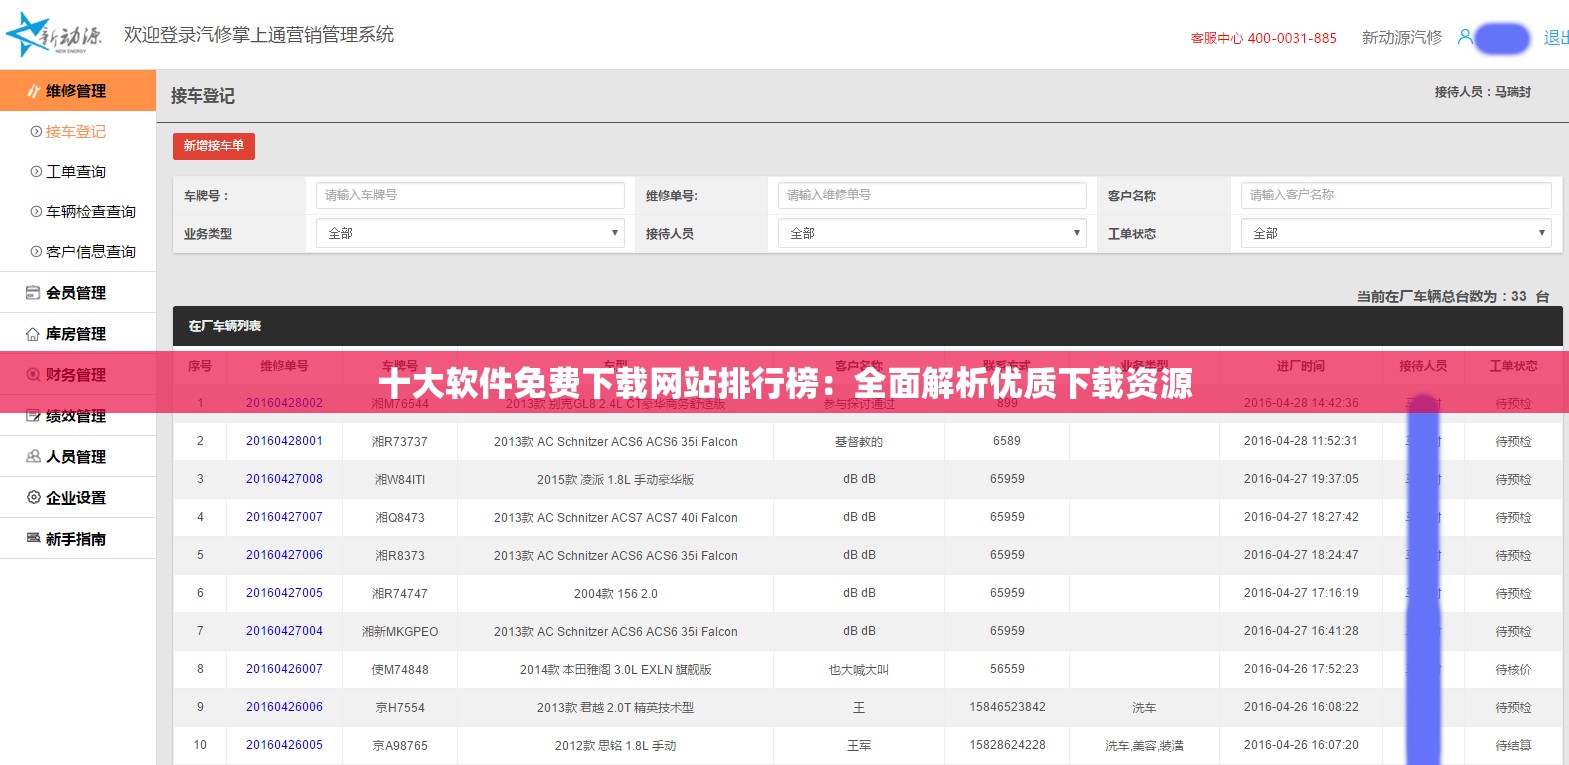Click plate number 使M74848
The width and height of the screenshot is (1569, 765).
(x=400, y=670)
